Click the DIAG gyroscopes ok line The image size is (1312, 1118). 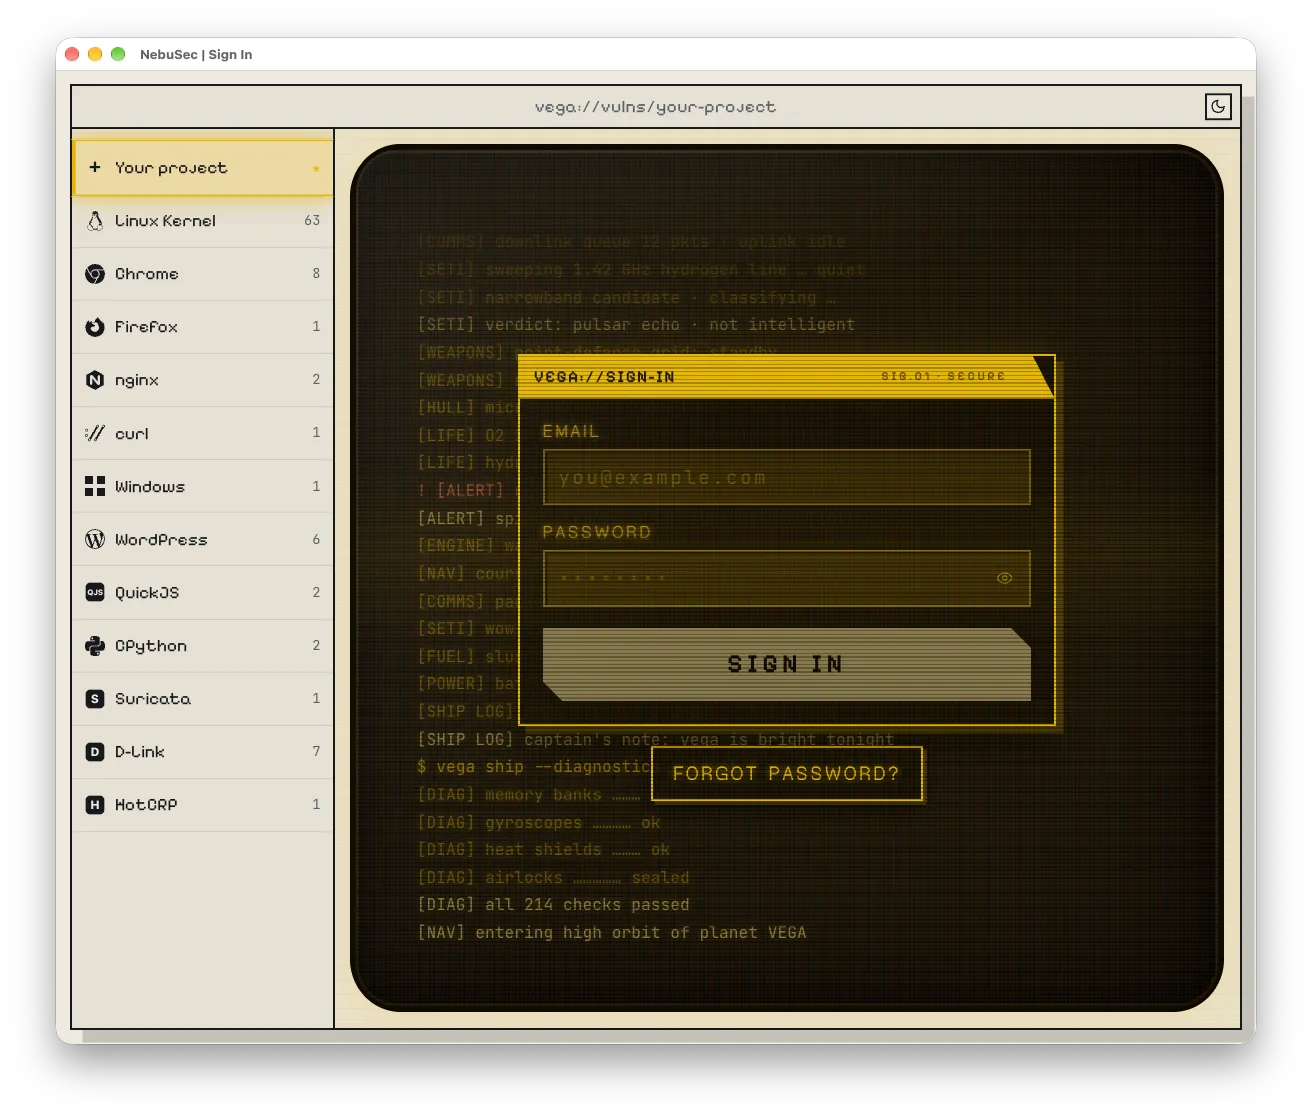(539, 822)
